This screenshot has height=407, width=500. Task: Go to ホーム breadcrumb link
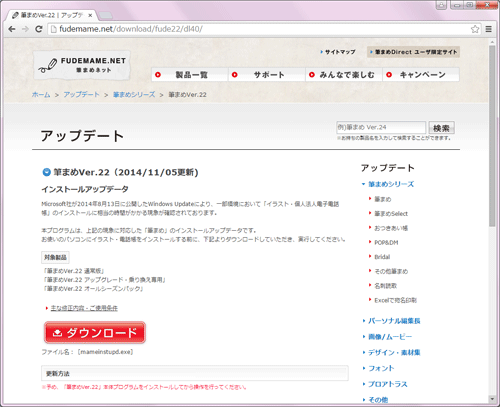pyautogui.click(x=41, y=95)
